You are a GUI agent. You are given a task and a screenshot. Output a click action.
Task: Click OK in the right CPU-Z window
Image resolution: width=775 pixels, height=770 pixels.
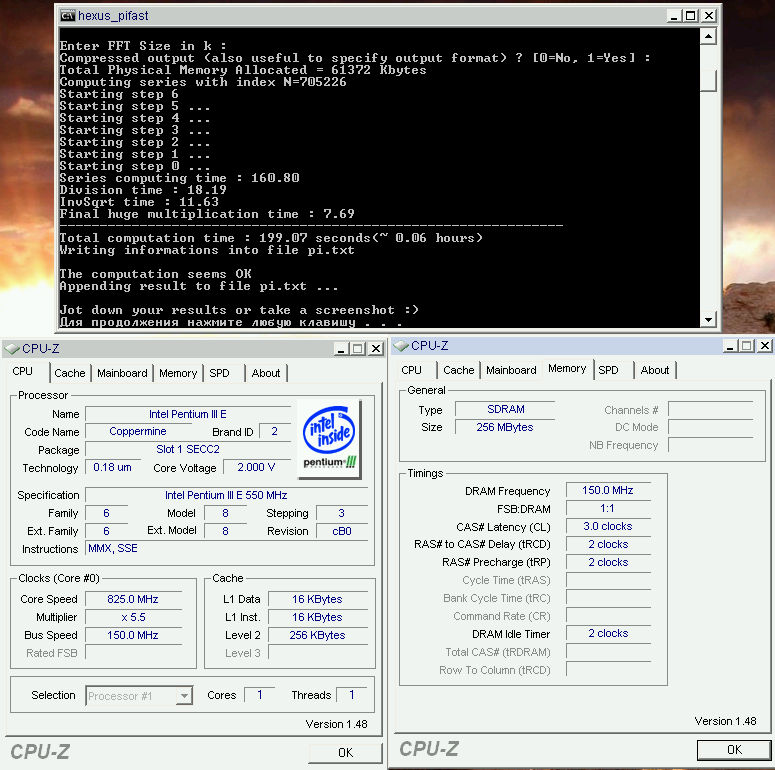(734, 750)
